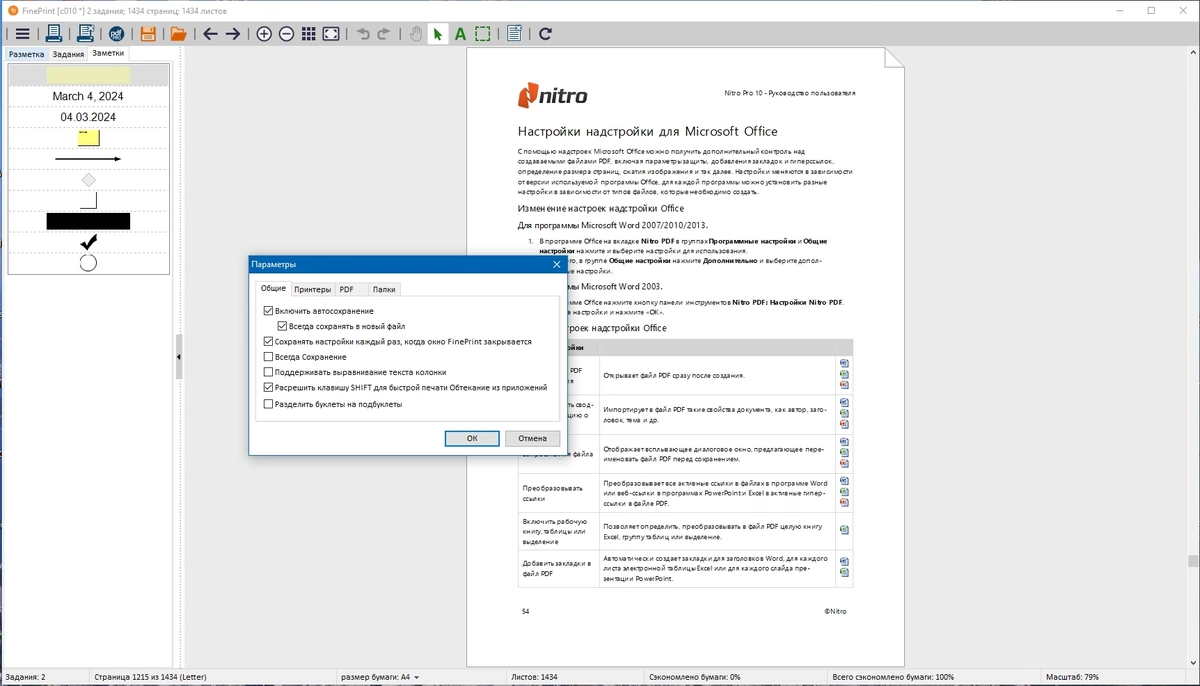
Task: Toggle 'Всегда сохранять в новый файл' checkbox
Action: 282,326
